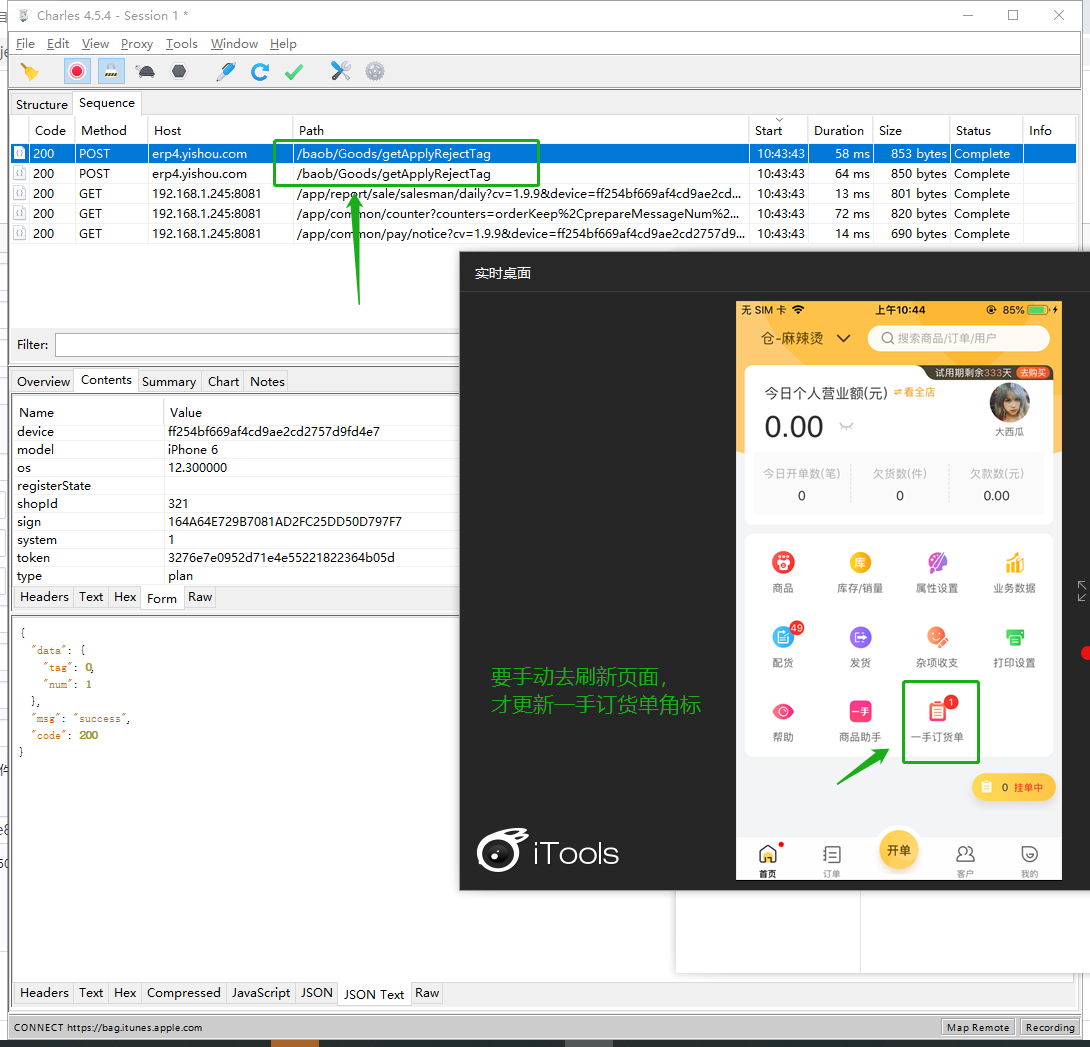
Task: Click the 看全店 link
Action: tap(915, 392)
